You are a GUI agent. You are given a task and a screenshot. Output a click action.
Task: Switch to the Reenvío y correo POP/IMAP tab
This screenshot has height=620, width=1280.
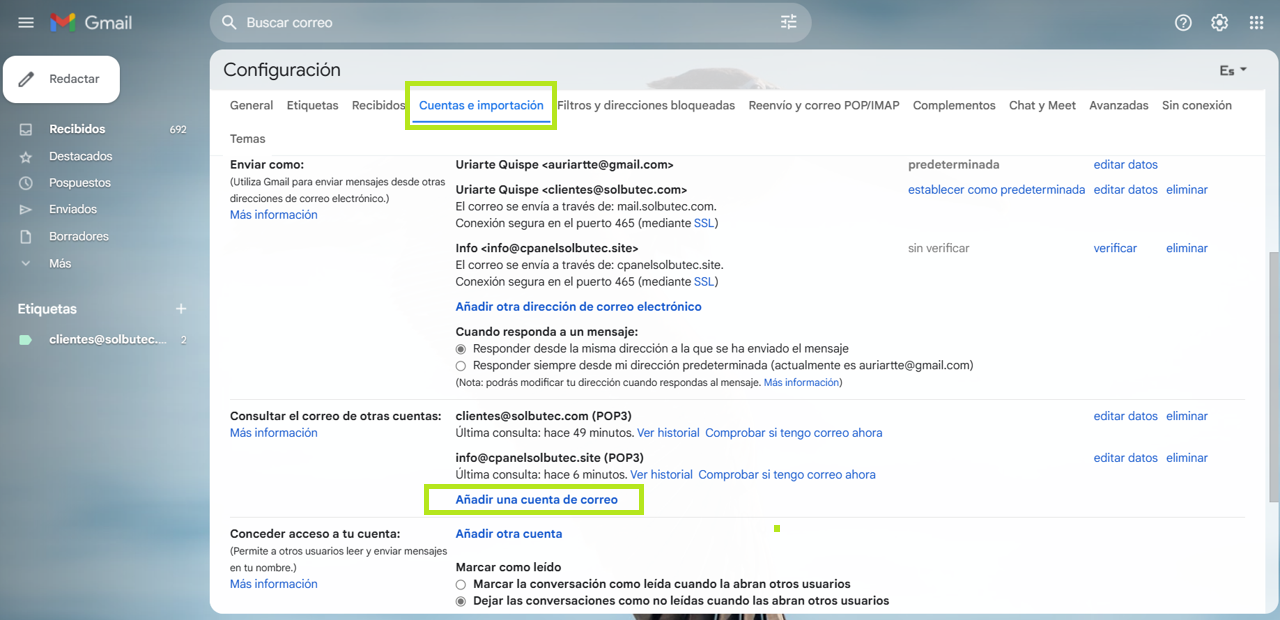click(823, 105)
